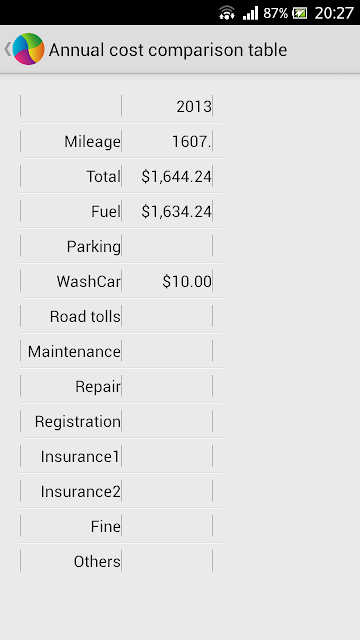Tap the signal strength bars icon
Screen dimensions: 360x640
(250, 13)
